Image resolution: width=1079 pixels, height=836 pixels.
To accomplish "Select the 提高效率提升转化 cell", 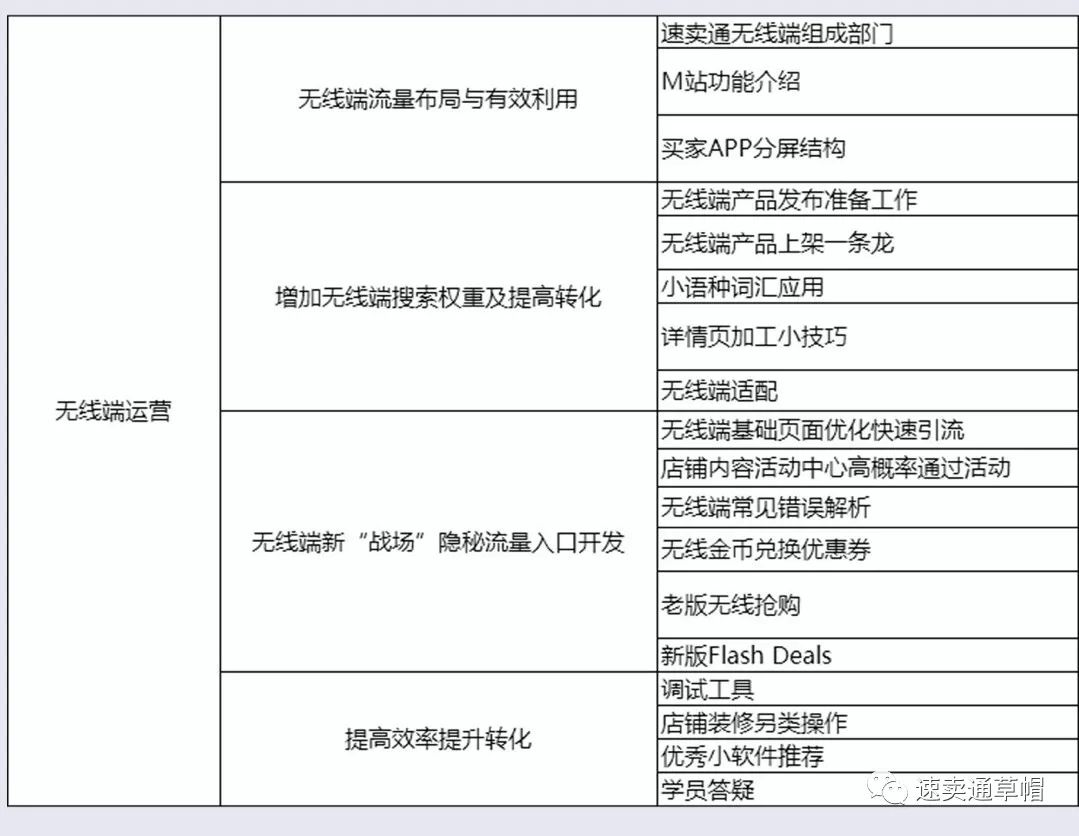I will point(437,739).
